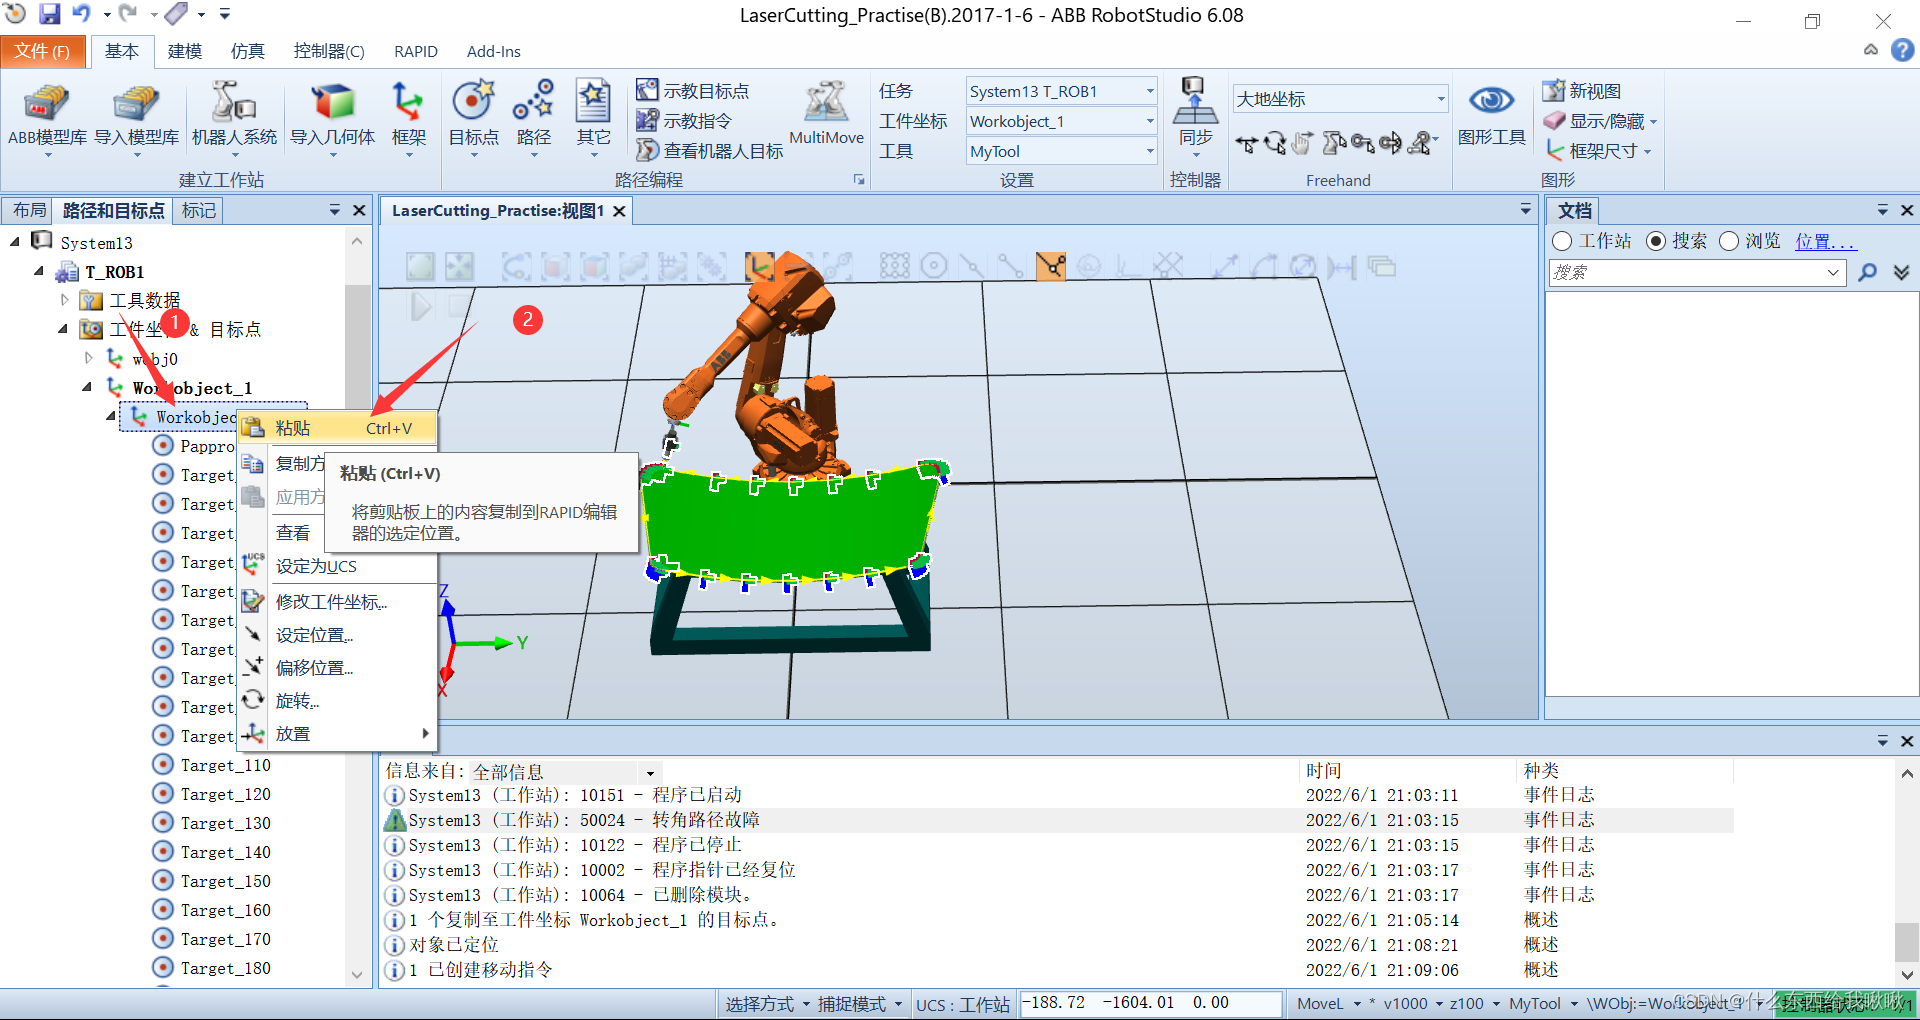The width and height of the screenshot is (1920, 1020).
Task: Switch to the simulation ribbon tab
Action: tap(247, 51)
